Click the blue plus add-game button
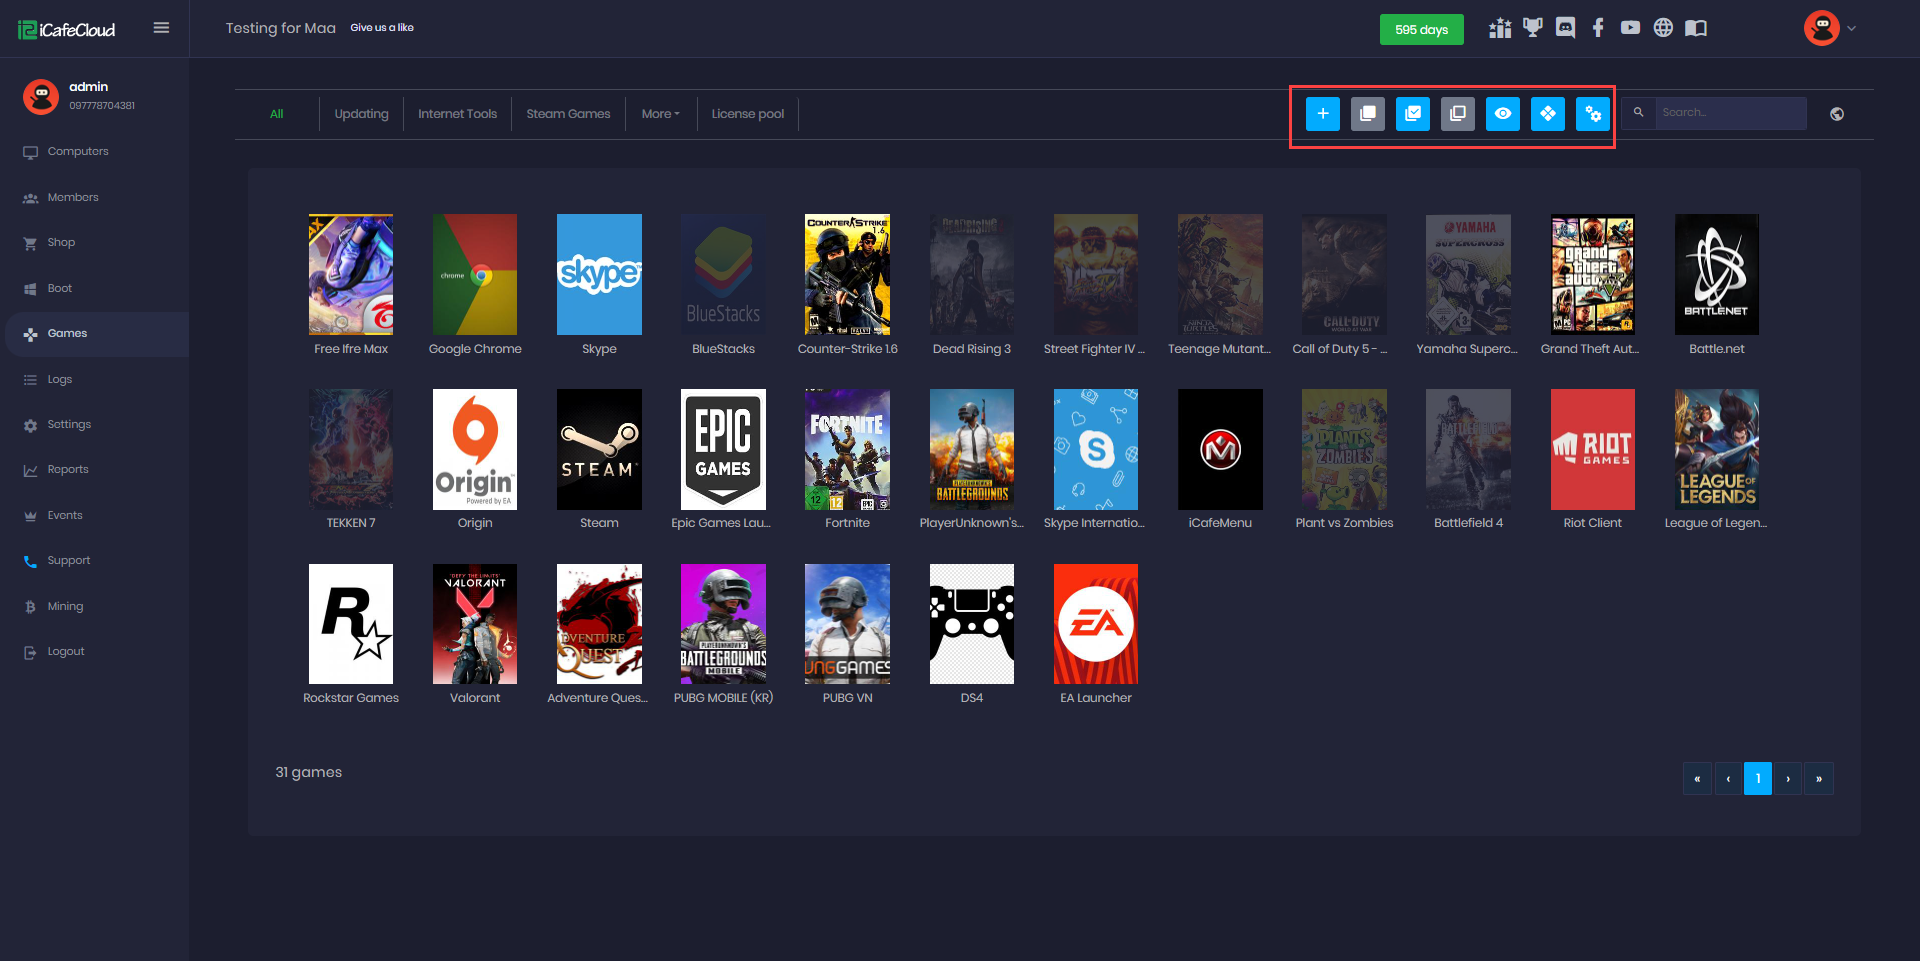Viewport: 1920px width, 961px height. (1322, 114)
